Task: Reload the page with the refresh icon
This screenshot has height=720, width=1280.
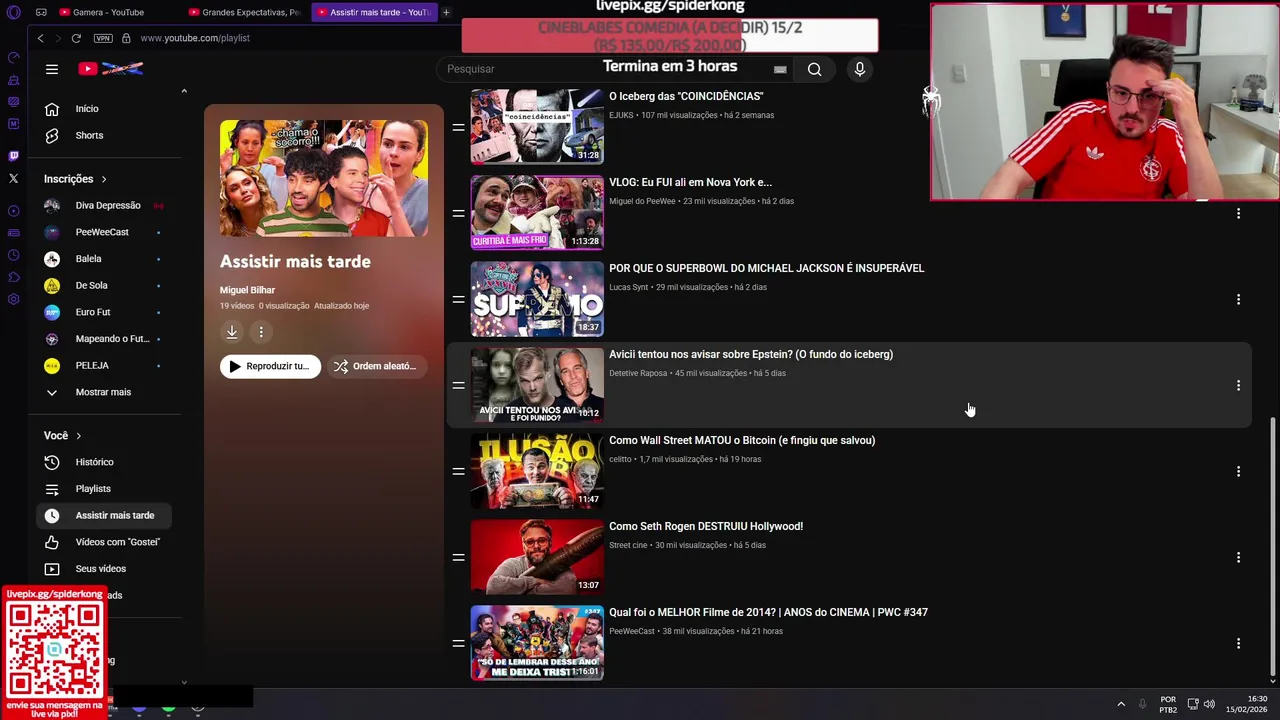Action: pos(76,38)
